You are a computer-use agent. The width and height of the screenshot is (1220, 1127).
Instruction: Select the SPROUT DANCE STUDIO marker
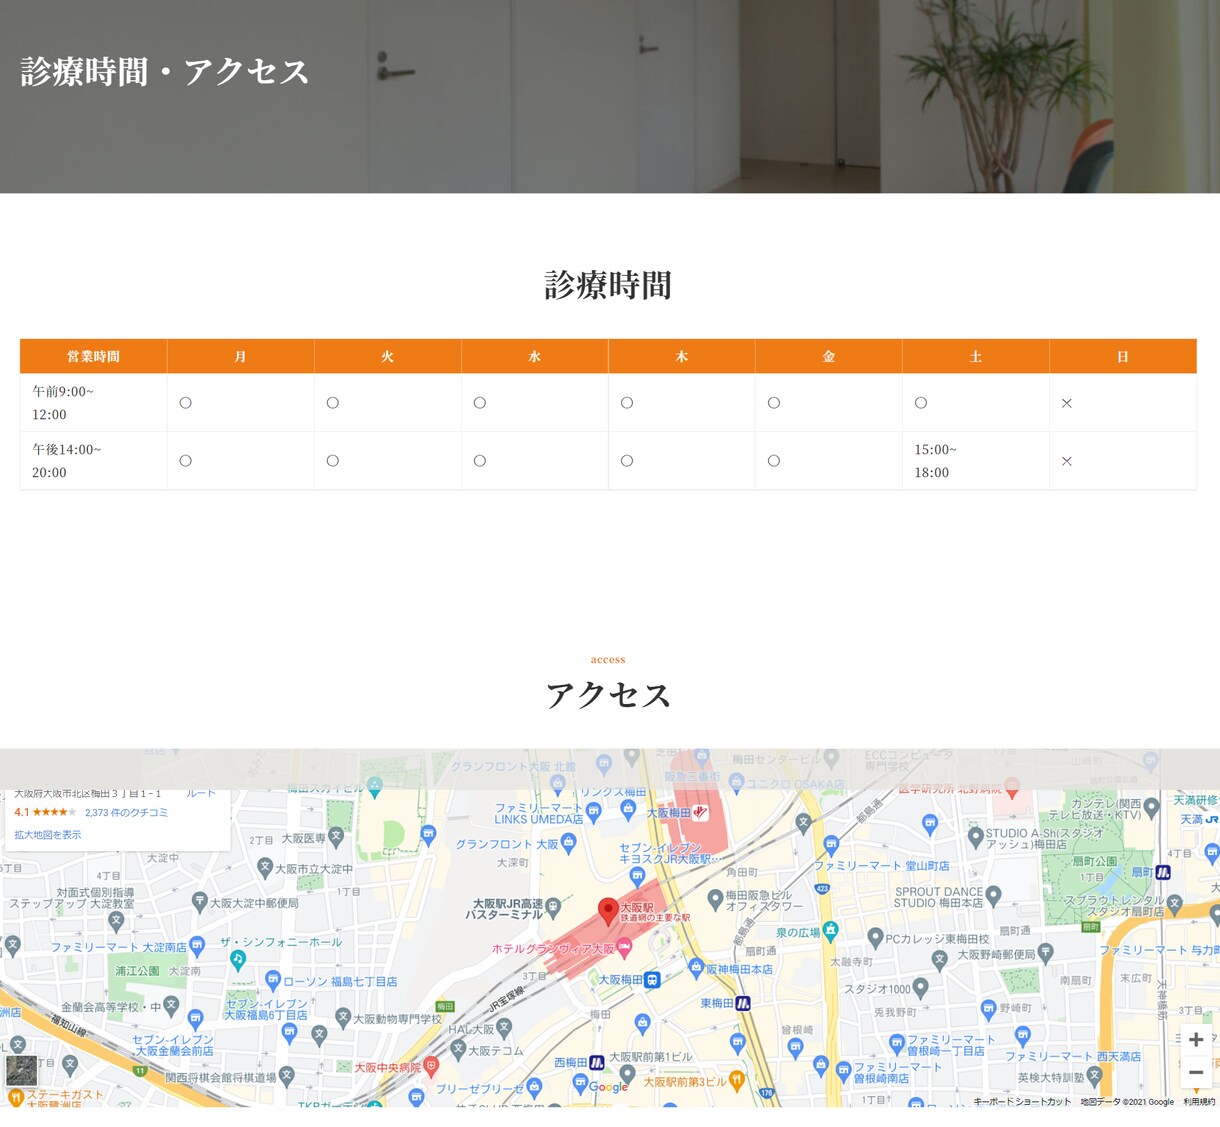(993, 895)
